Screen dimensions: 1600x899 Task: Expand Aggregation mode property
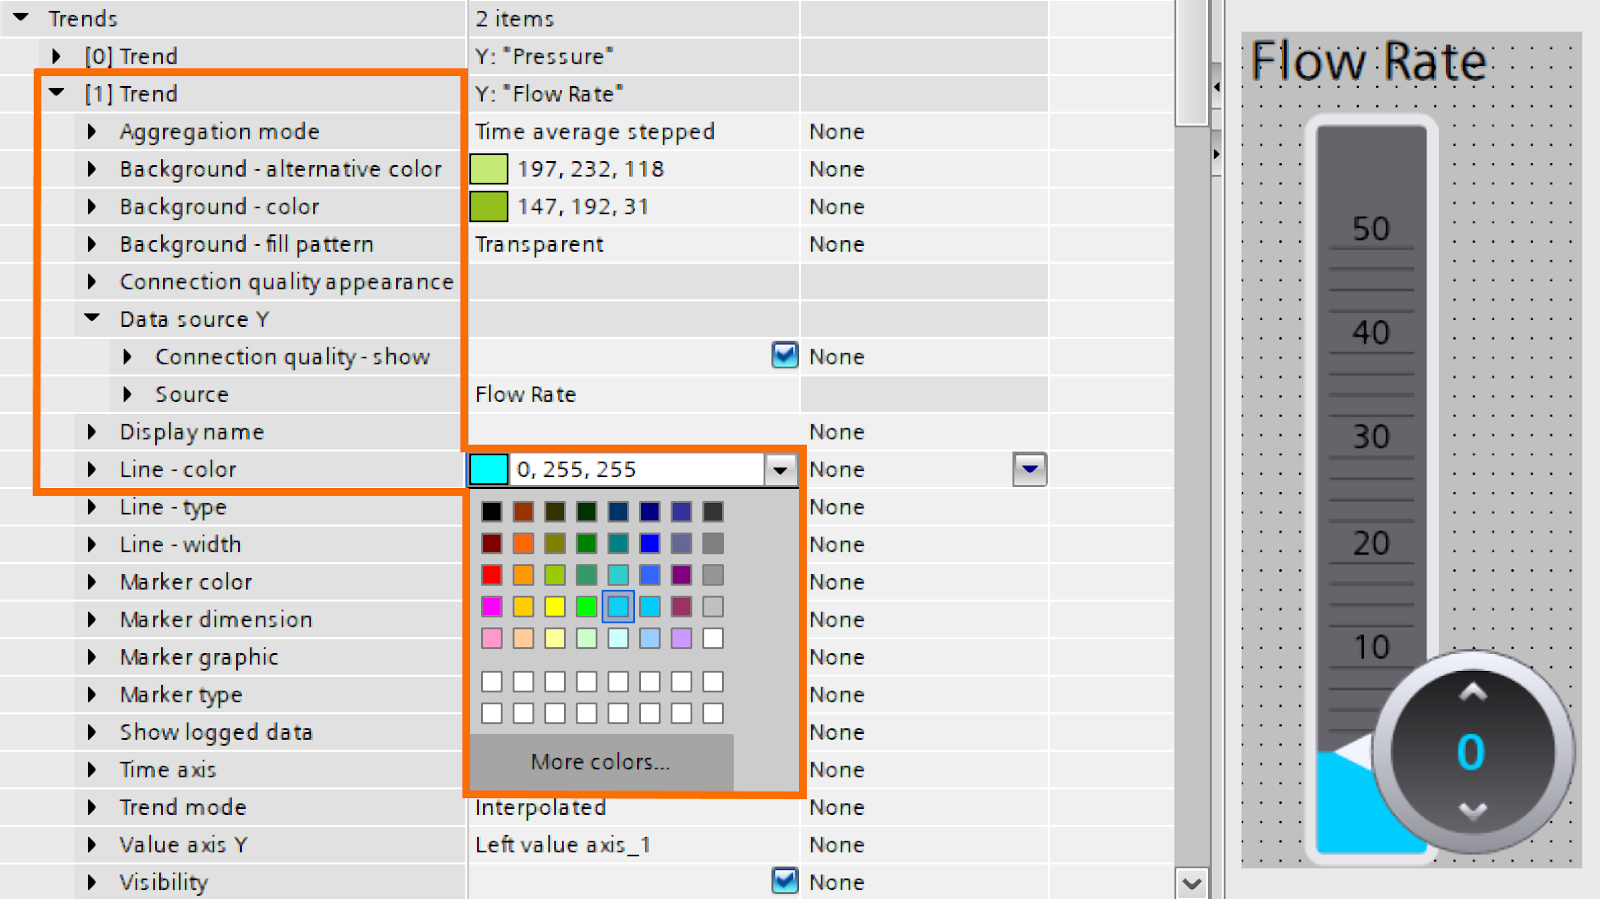coord(92,131)
